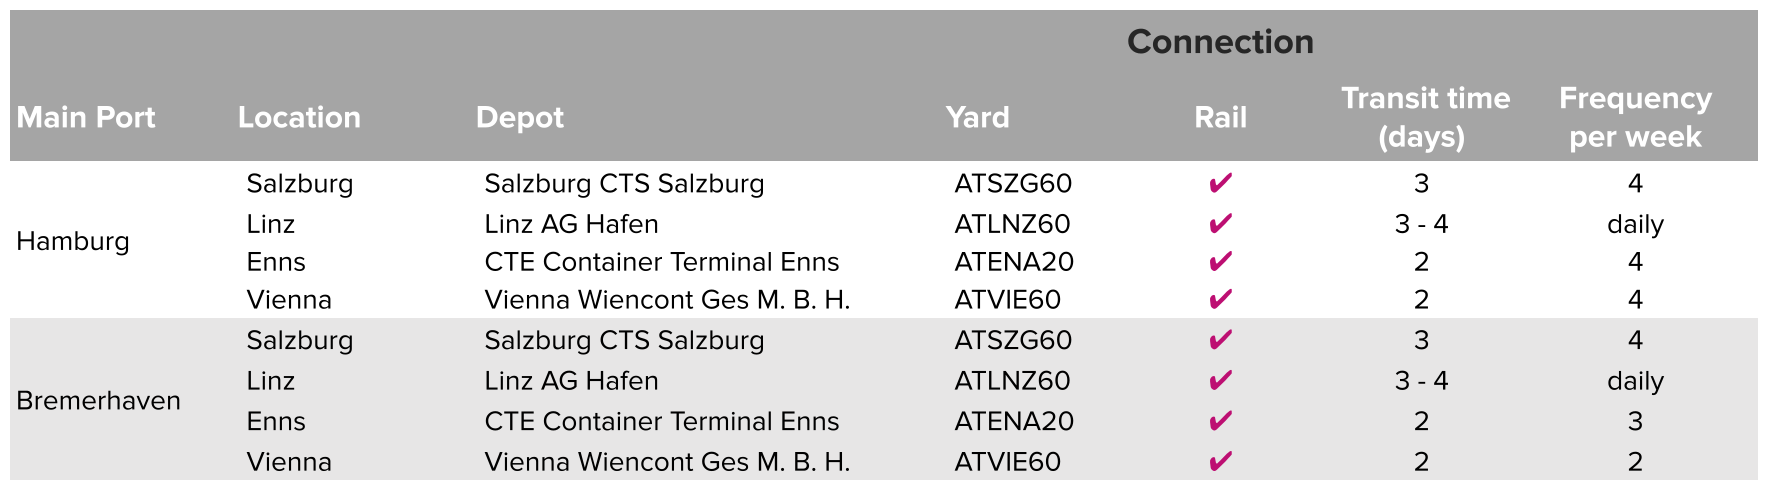Click the Yard column header

tap(977, 118)
